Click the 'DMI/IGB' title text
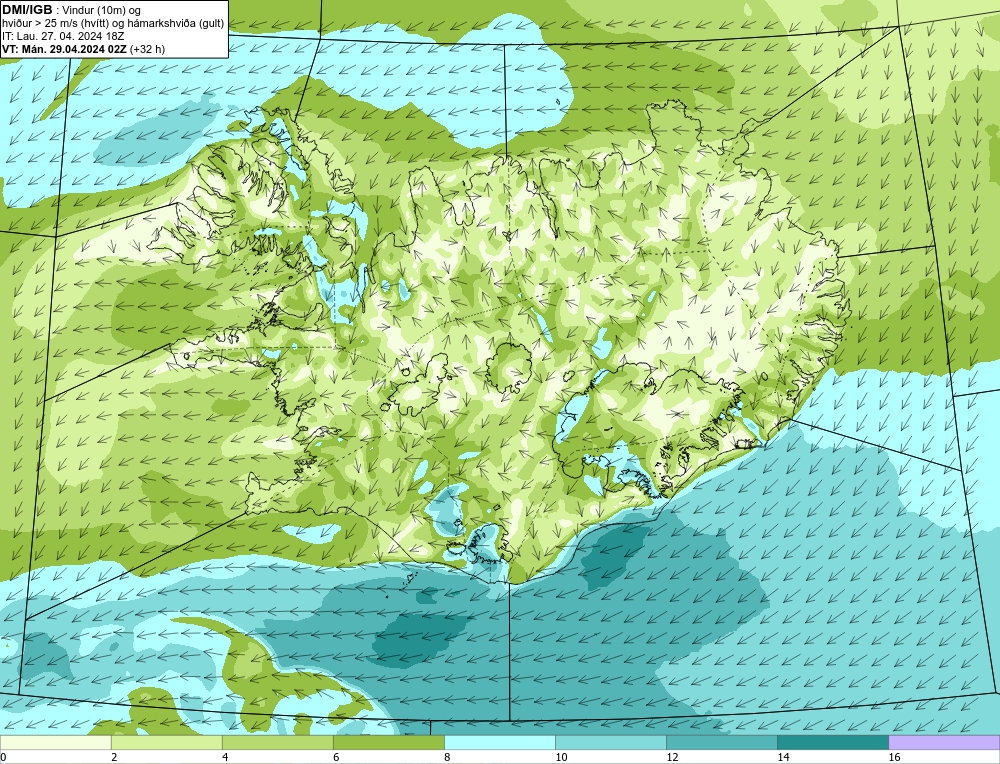 (x=27, y=10)
